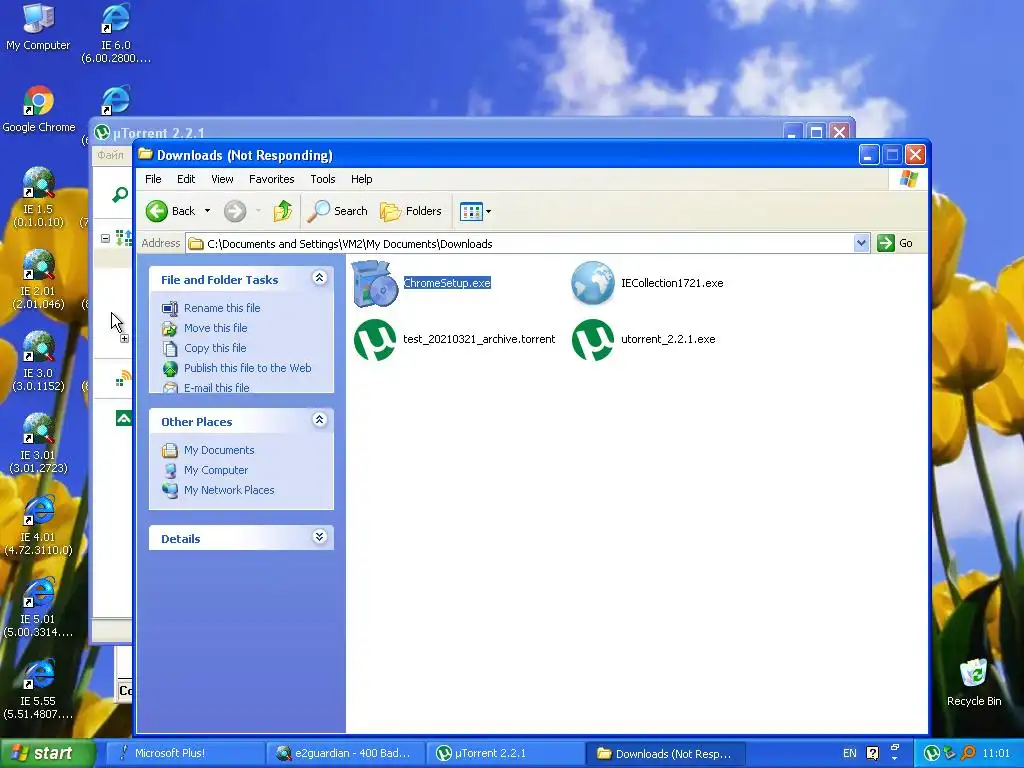Open the Views icon button
The height and width of the screenshot is (768, 1024).
click(x=471, y=211)
